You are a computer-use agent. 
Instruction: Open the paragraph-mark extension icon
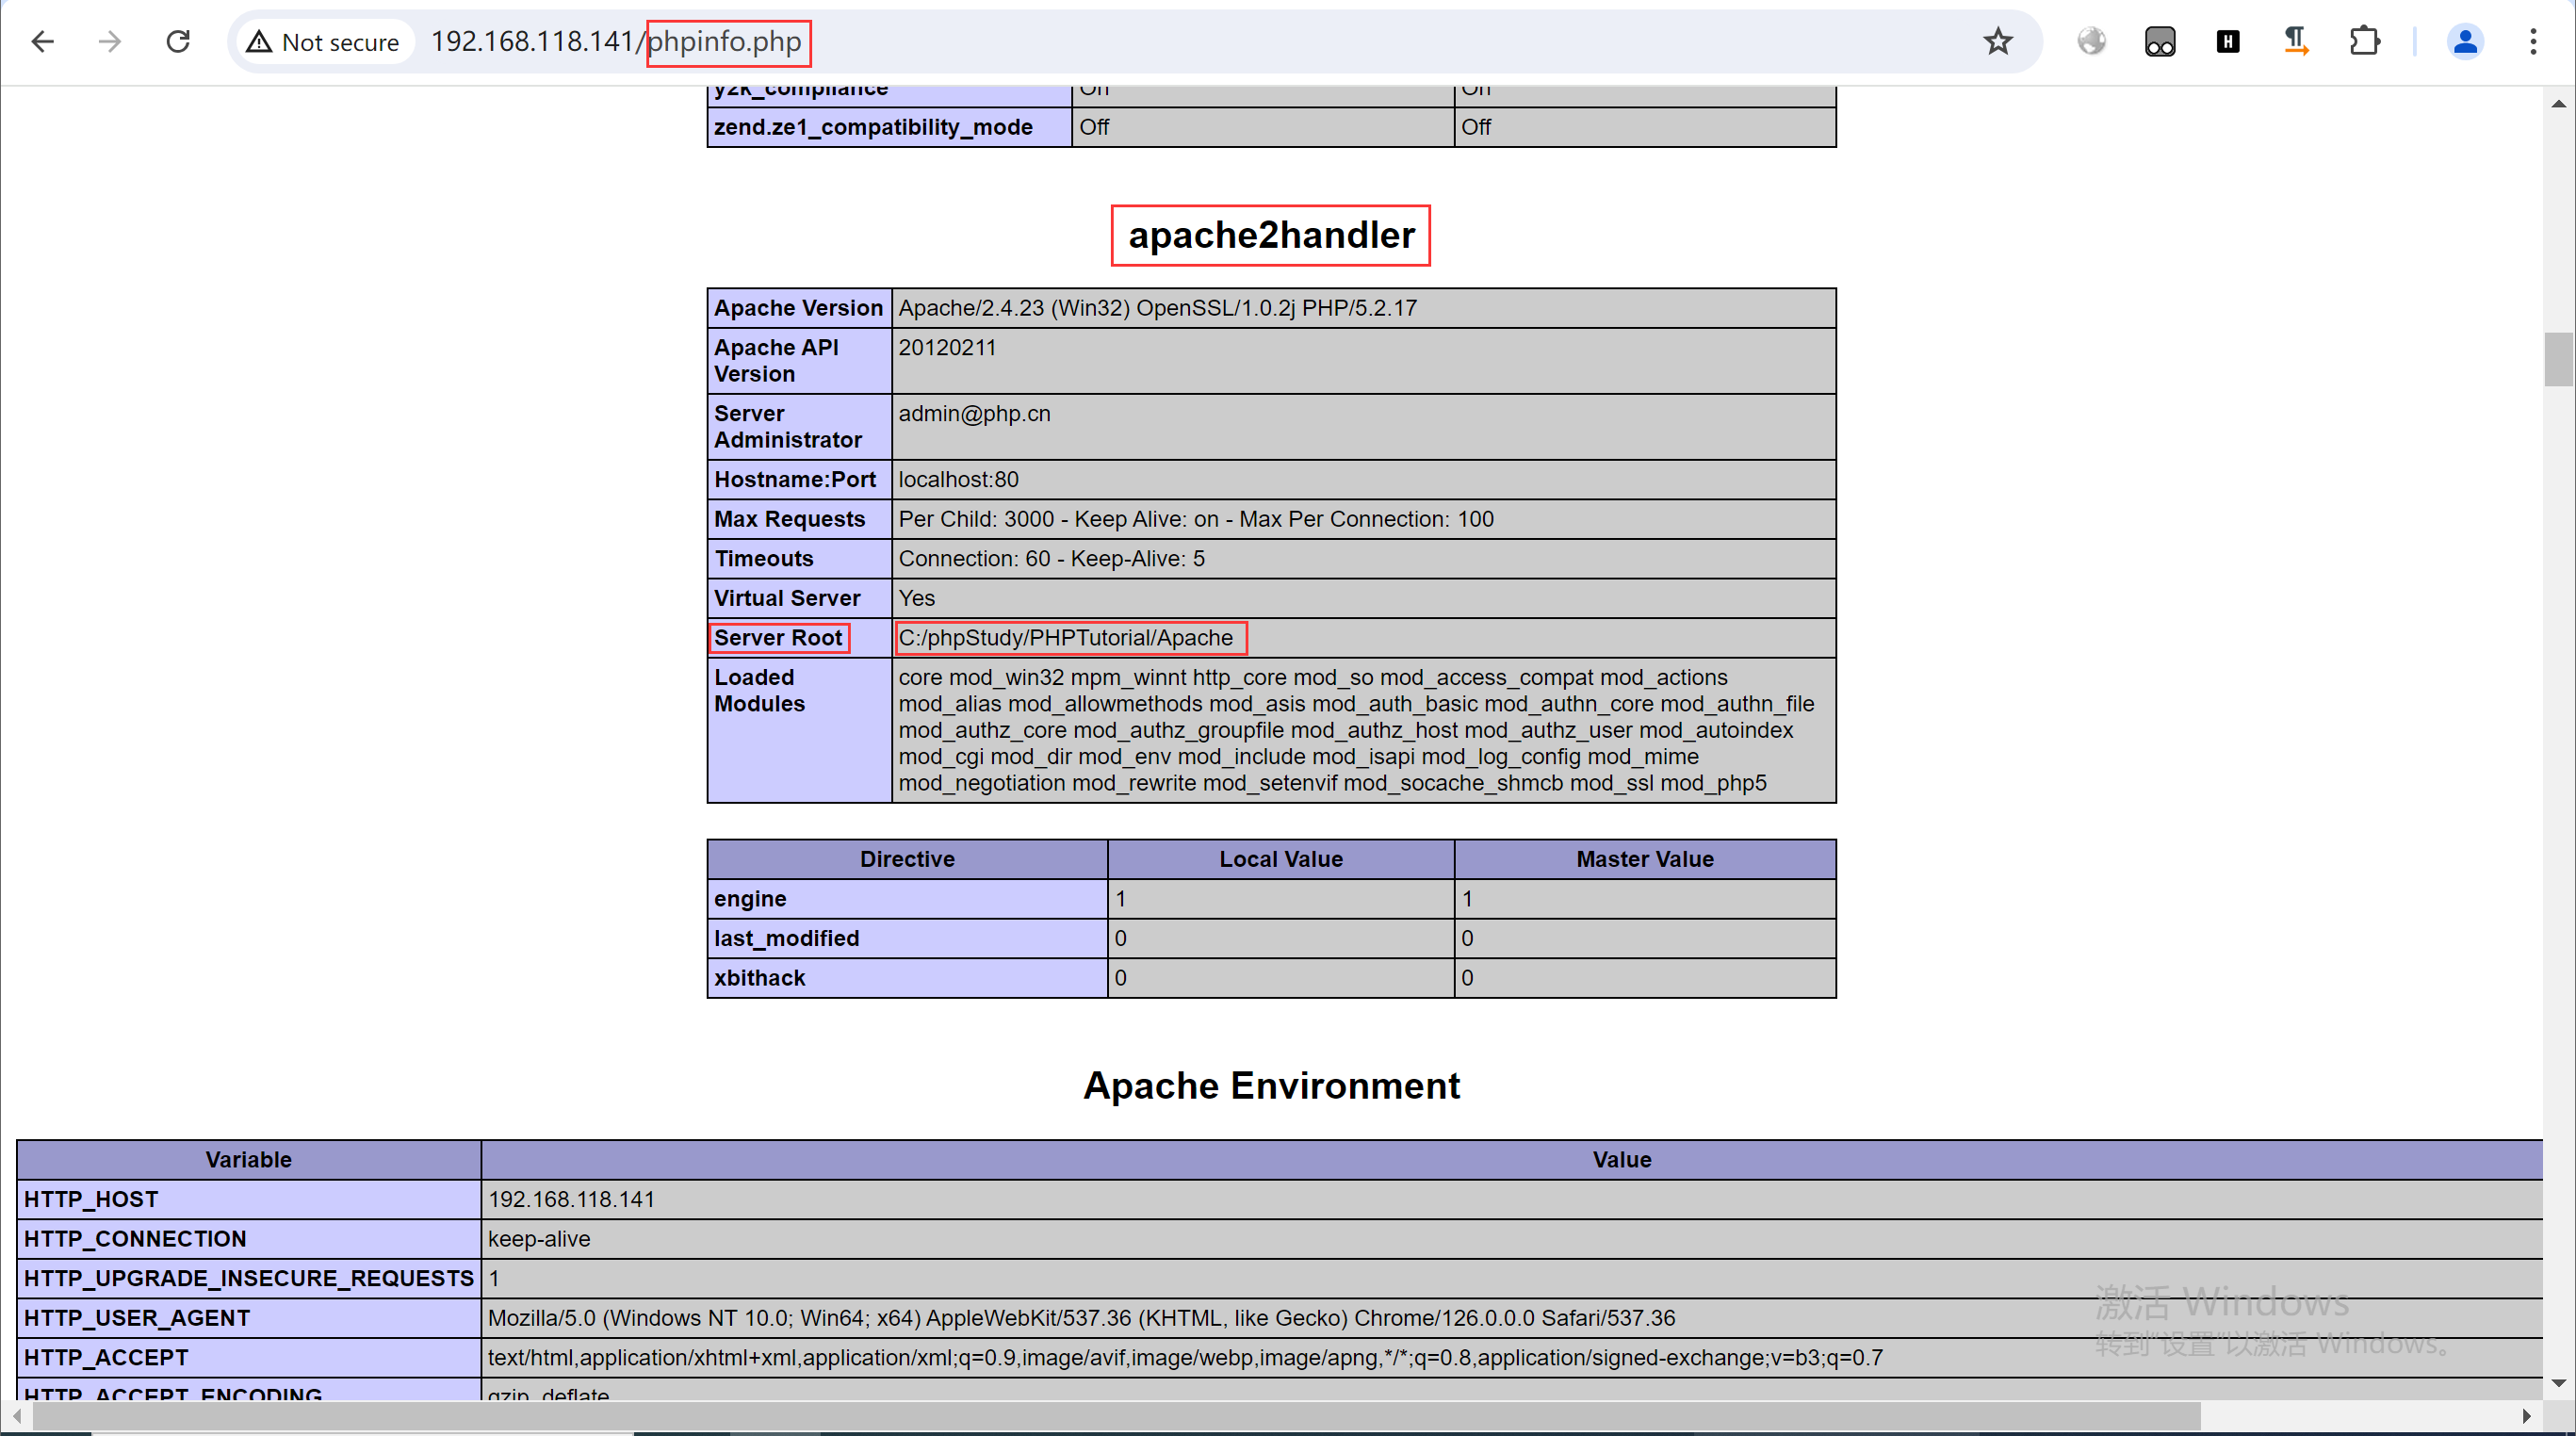point(2296,41)
